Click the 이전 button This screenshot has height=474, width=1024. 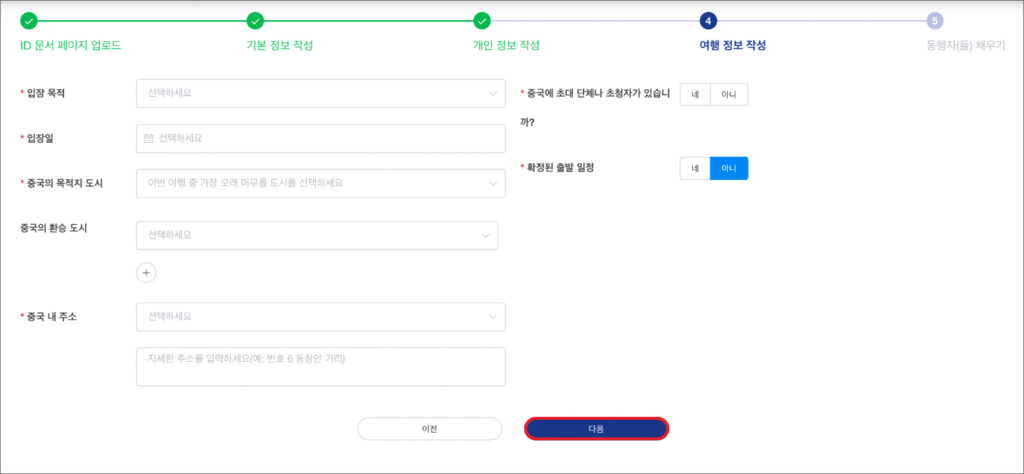click(x=429, y=428)
